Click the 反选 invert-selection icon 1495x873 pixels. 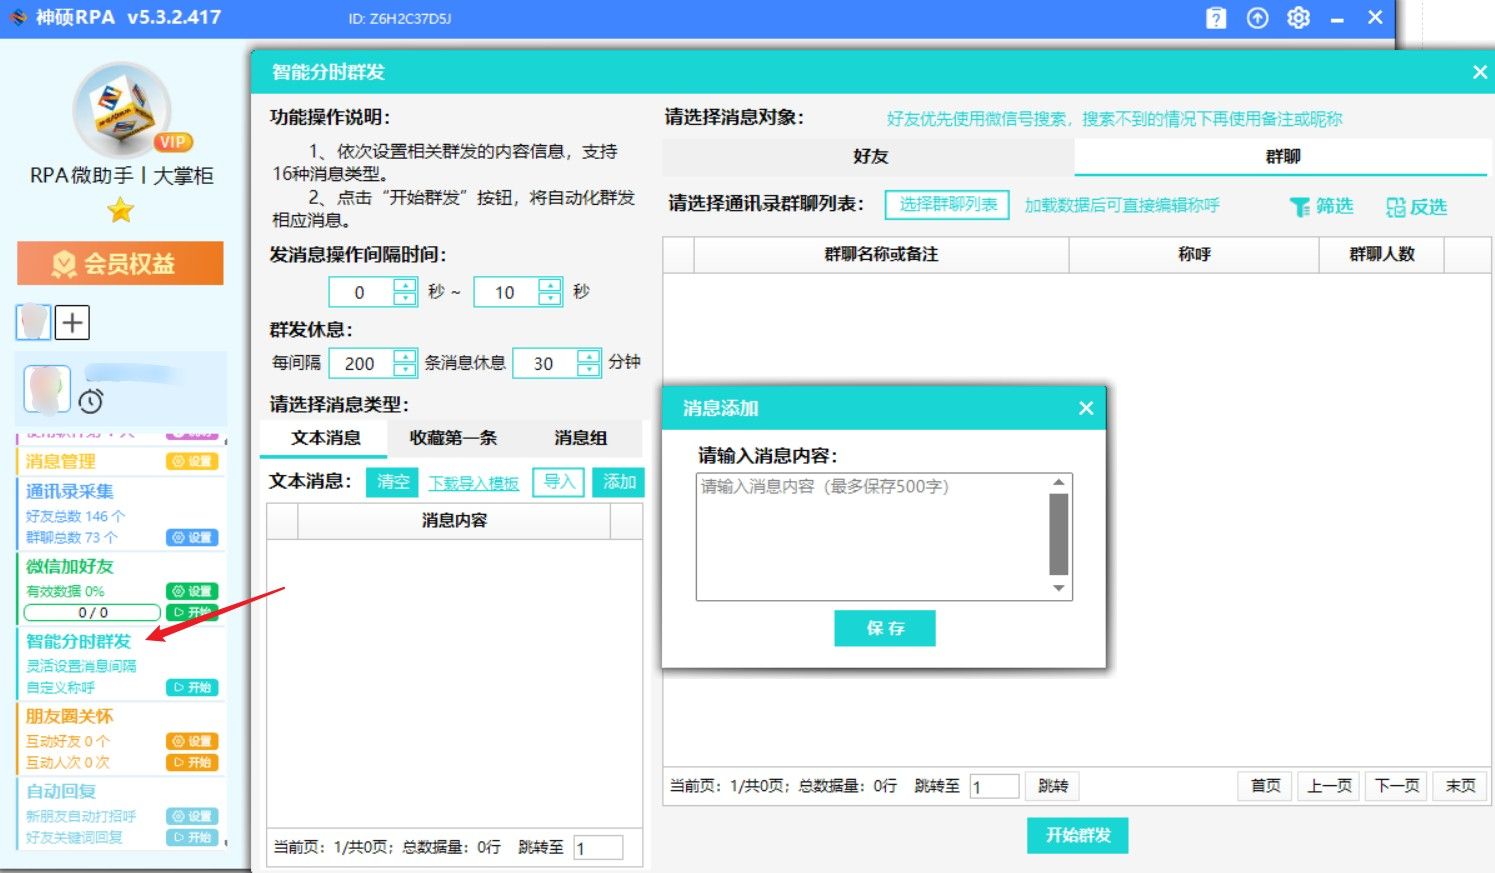pyautogui.click(x=1394, y=207)
